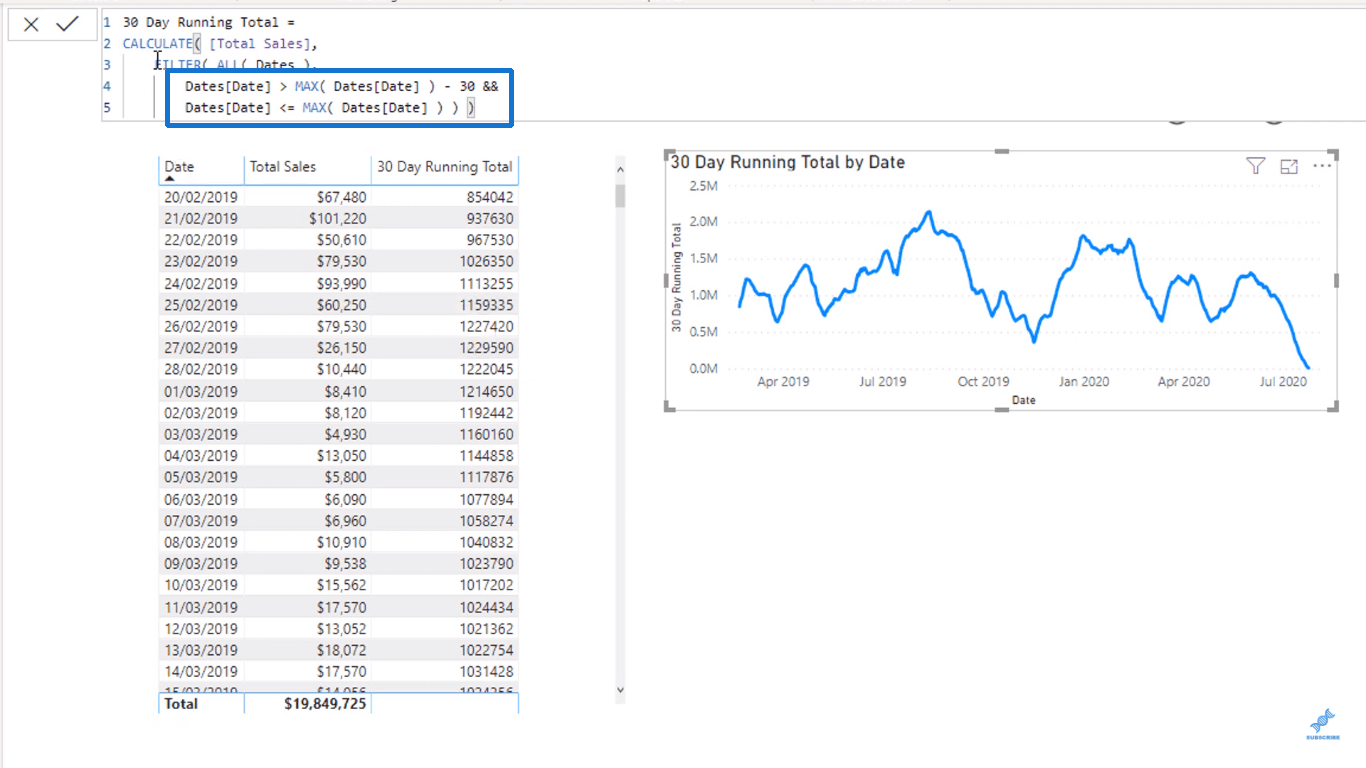Sort by the 30 Day Running Total header
1366x768 pixels.
point(444,167)
